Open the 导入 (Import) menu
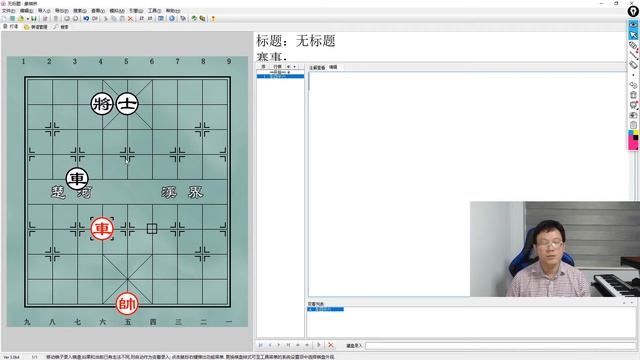The image size is (640, 360). point(44,11)
